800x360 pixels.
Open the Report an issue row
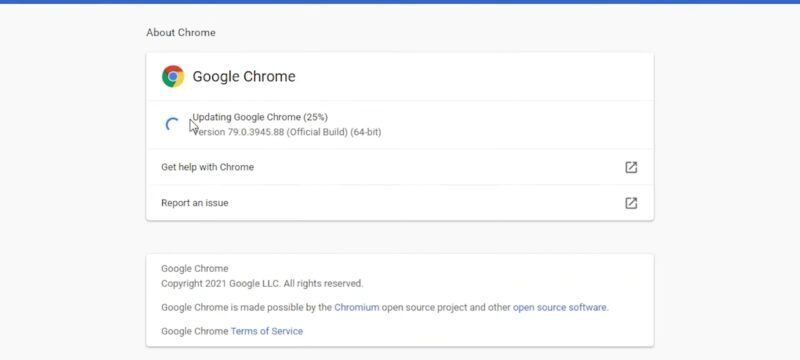399,203
